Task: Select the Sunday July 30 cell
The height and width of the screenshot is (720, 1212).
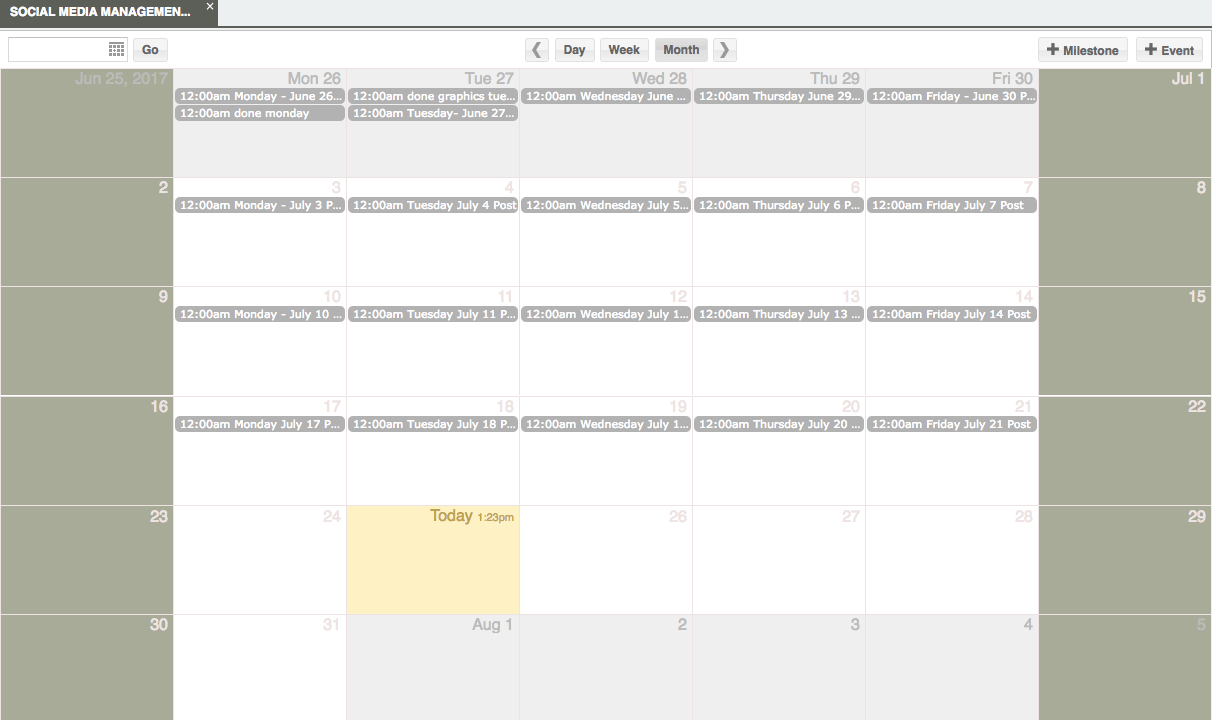Action: pyautogui.click(x=87, y=668)
